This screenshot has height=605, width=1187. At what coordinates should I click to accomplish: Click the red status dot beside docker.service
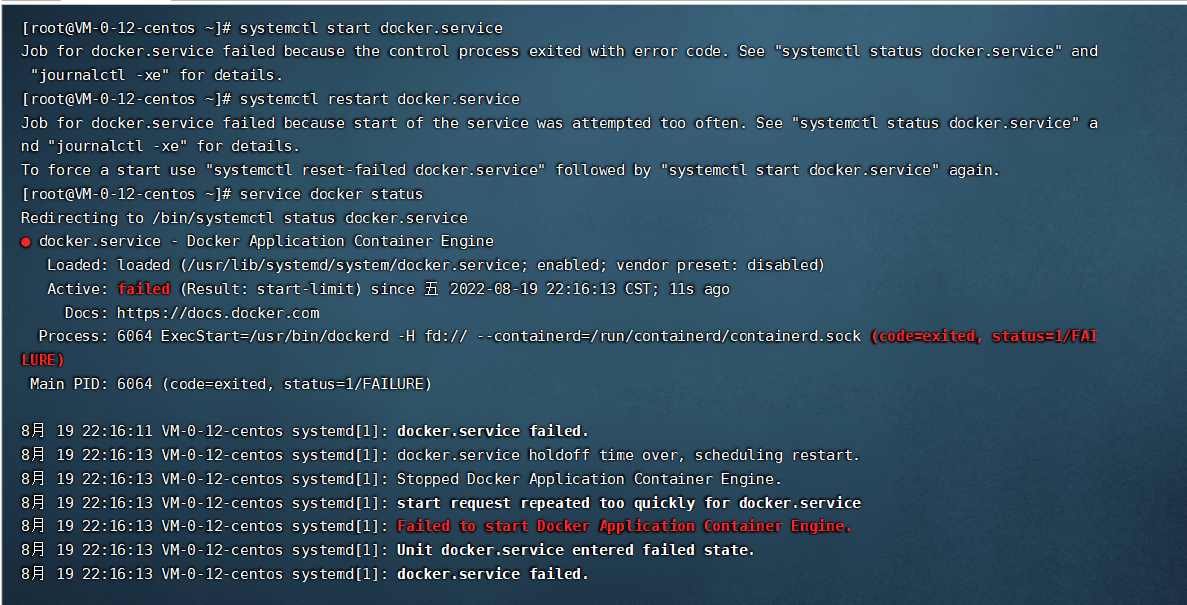(26, 242)
